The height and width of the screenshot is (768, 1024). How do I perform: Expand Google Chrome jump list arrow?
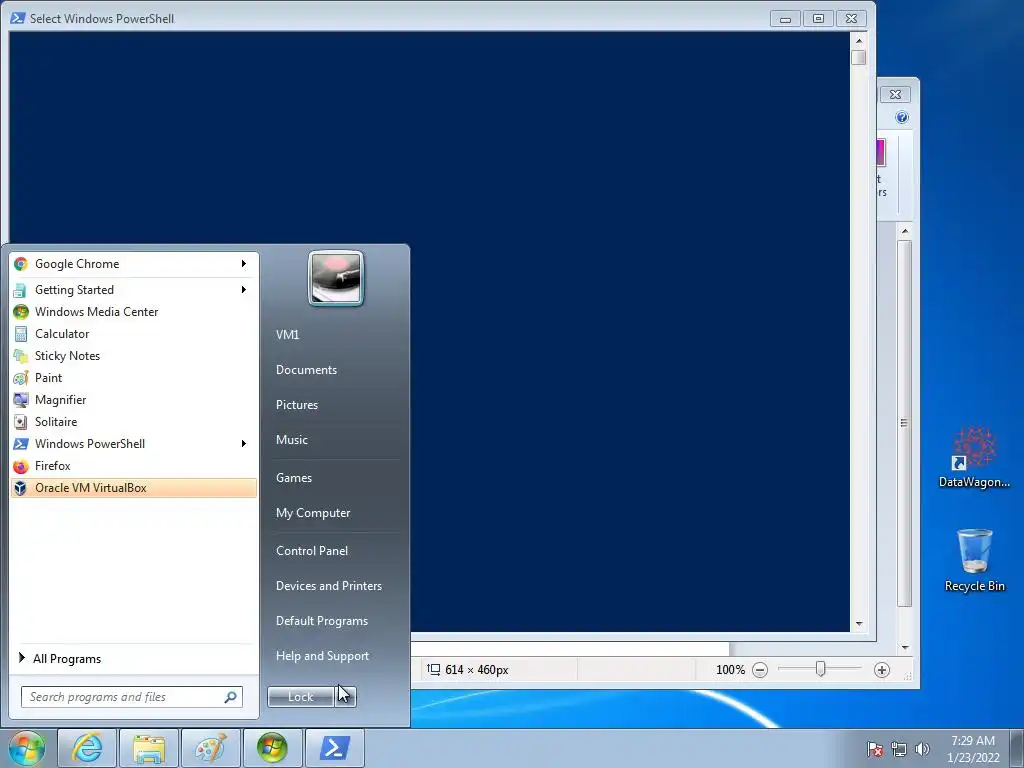[244, 264]
